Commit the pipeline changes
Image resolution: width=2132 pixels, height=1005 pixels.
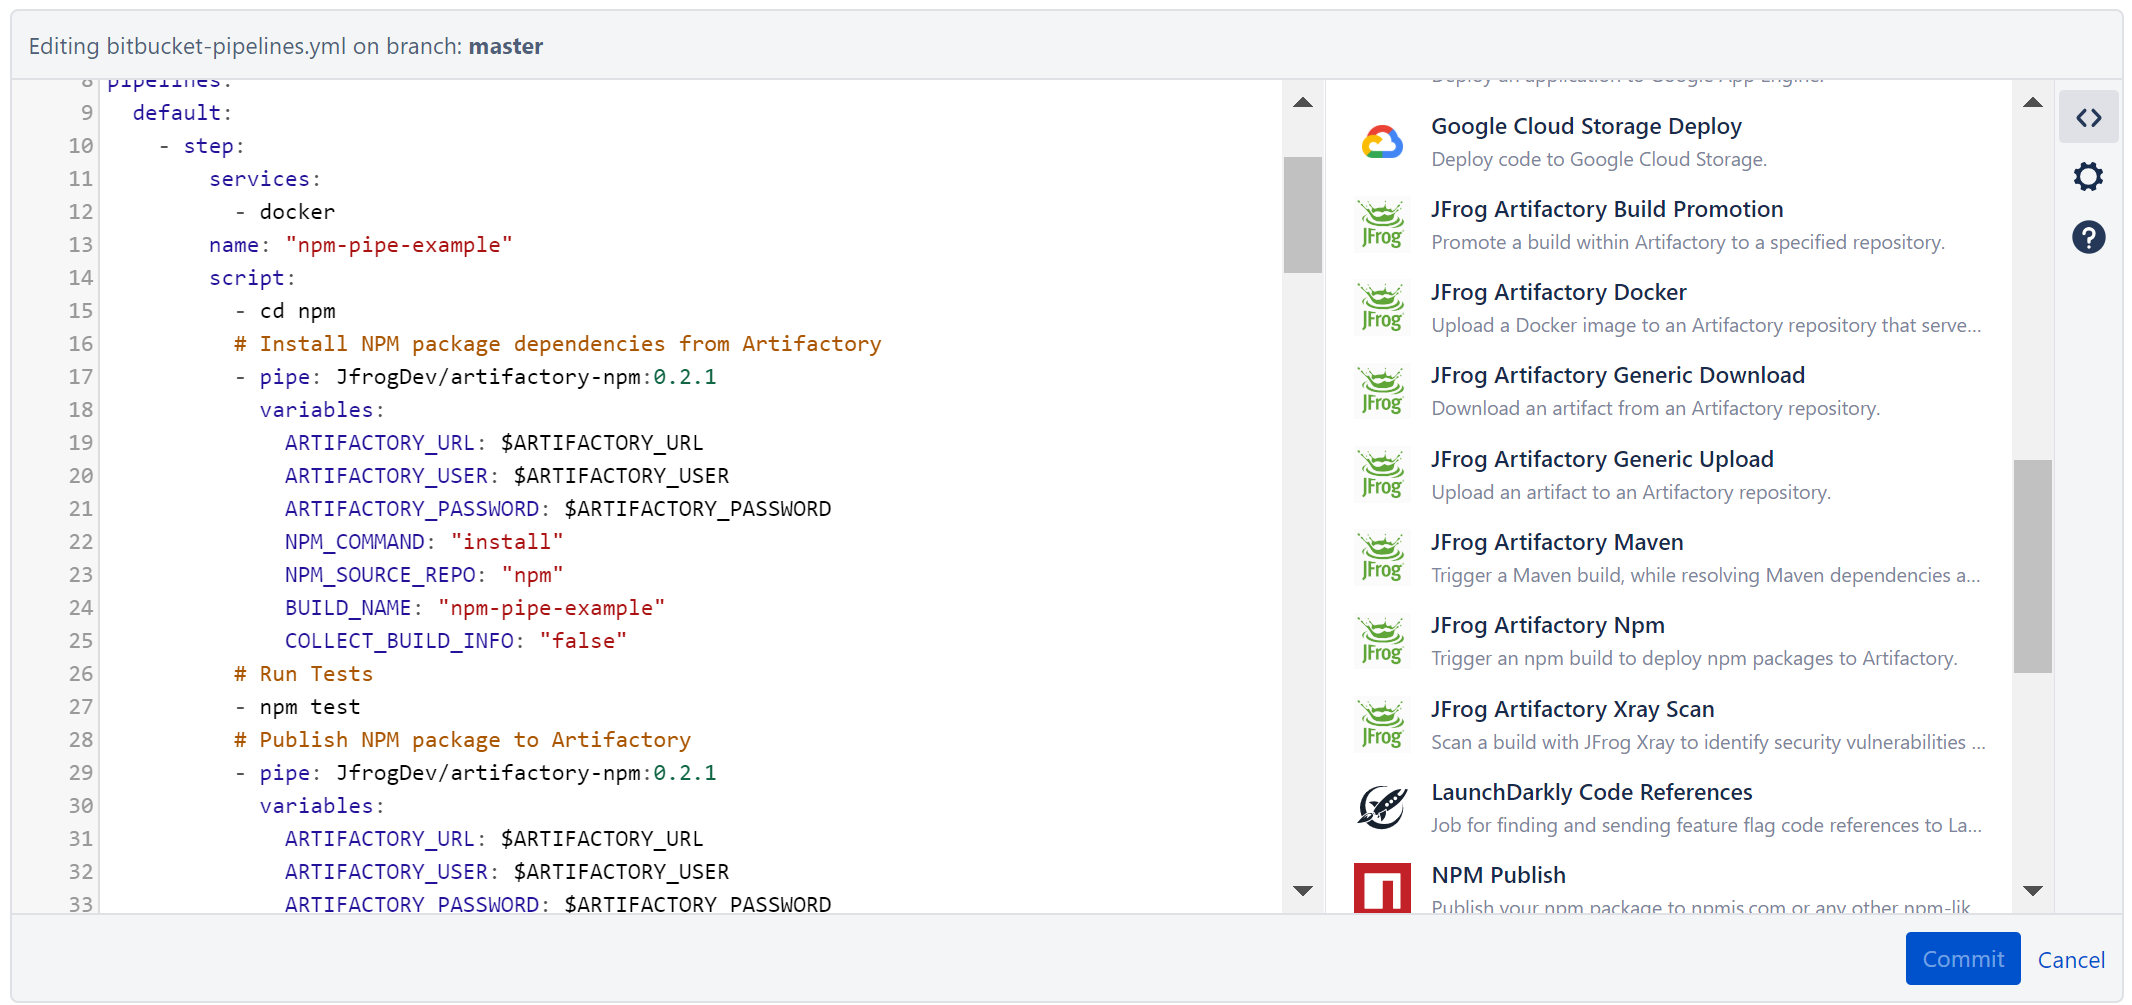(x=1962, y=958)
